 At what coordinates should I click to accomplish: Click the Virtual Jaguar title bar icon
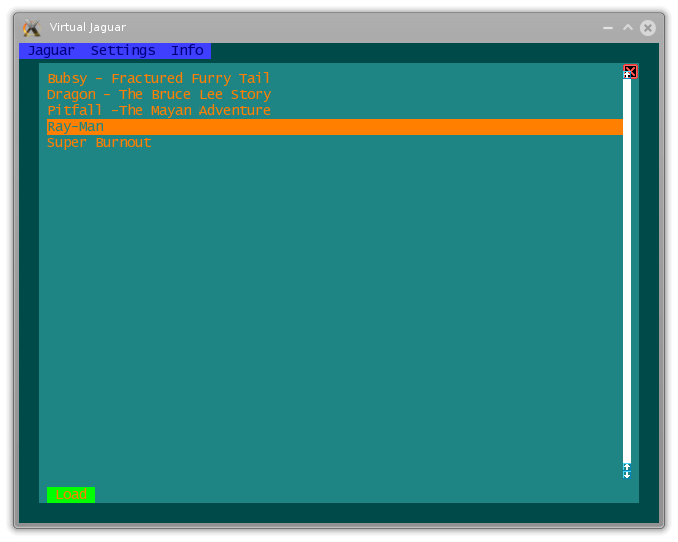[32, 28]
